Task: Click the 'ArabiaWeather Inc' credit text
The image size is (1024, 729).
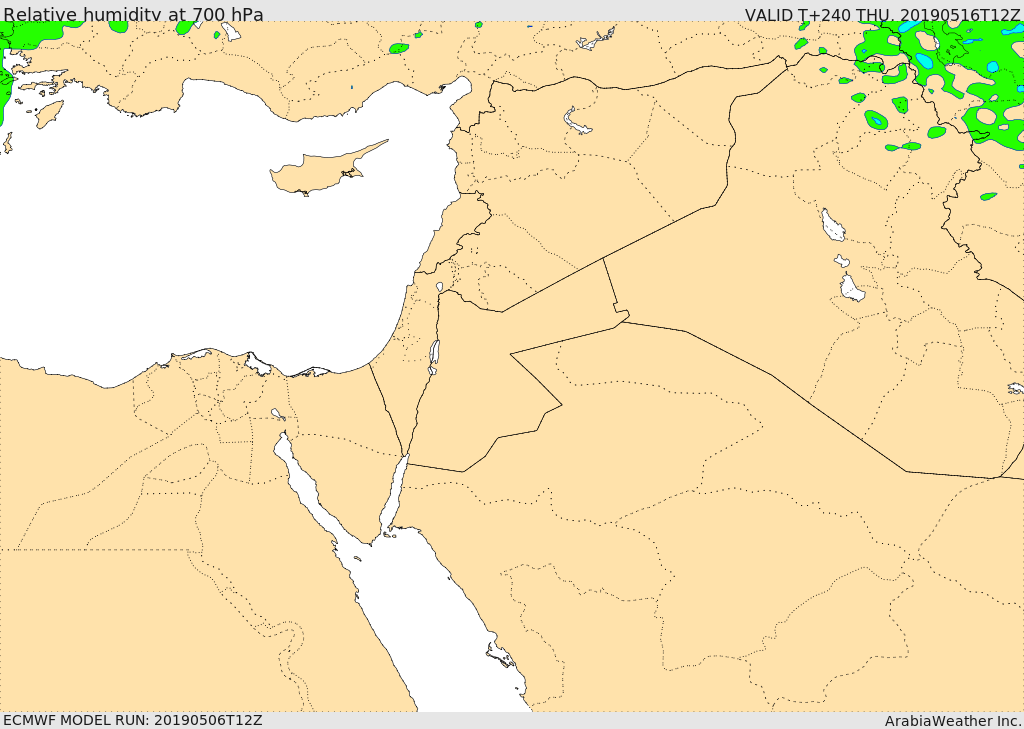Action: pyautogui.click(x=952, y=721)
